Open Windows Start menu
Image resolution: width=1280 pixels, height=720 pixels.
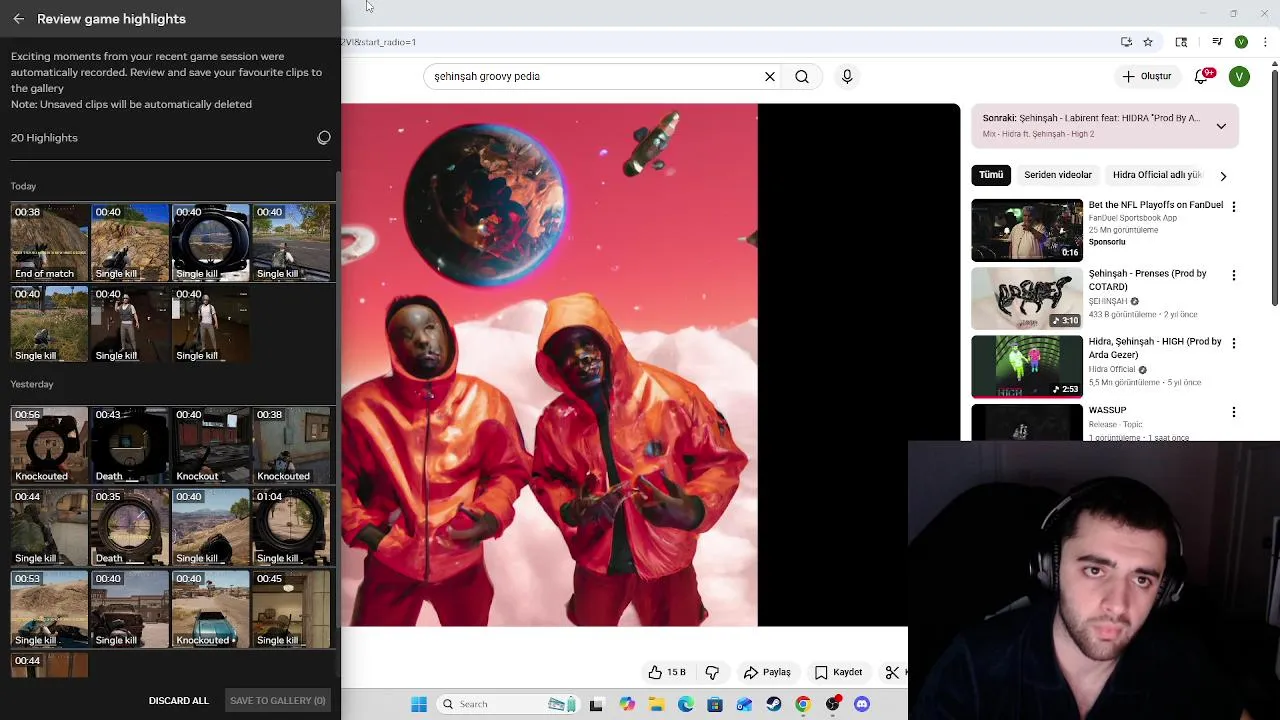point(419,704)
